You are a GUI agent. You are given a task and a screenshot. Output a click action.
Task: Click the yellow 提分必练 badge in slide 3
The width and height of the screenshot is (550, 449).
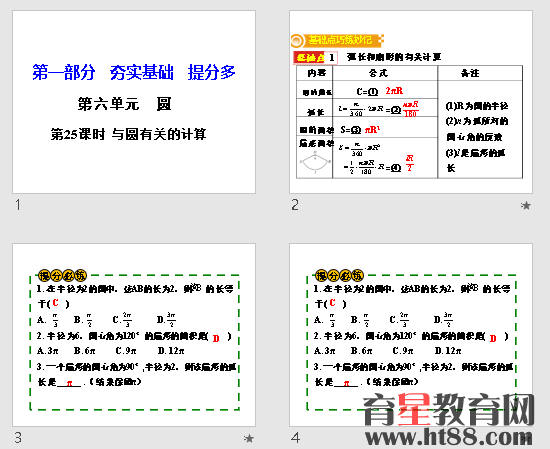(x=62, y=275)
